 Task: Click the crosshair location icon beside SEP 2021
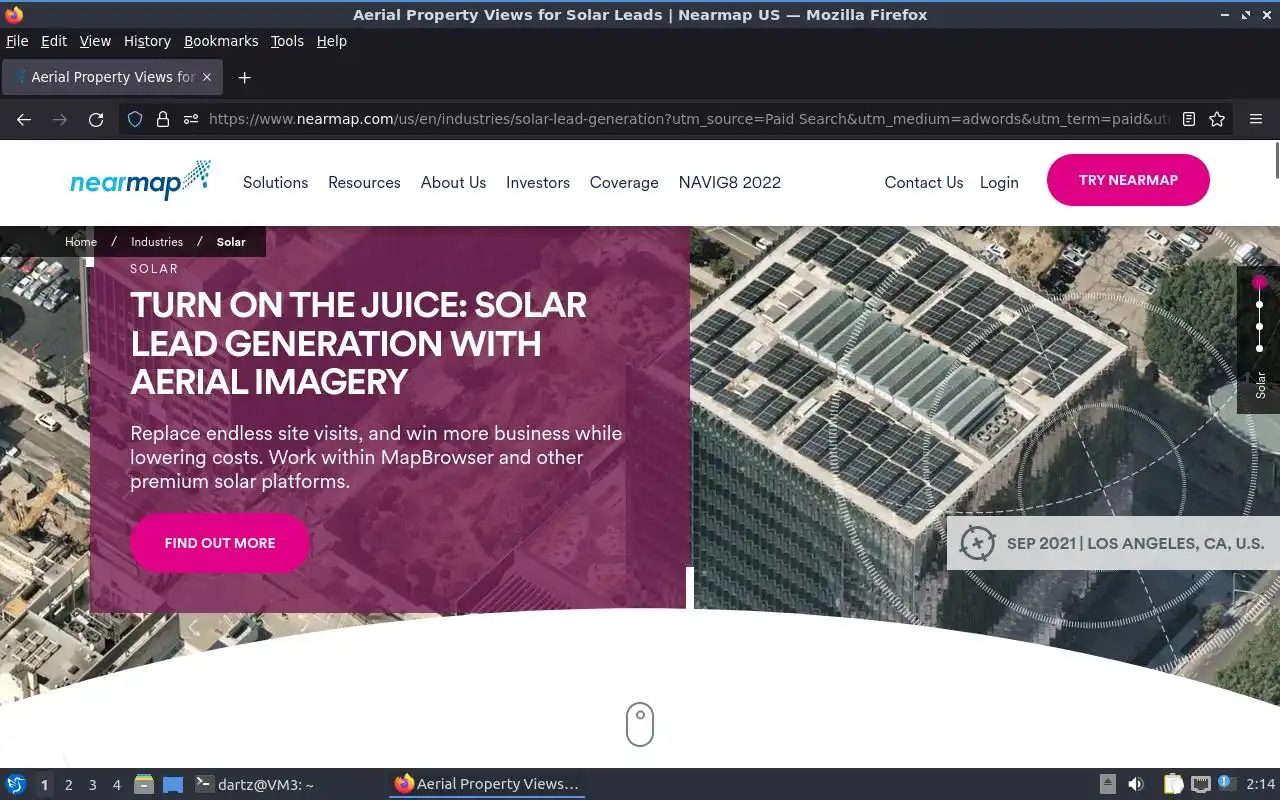click(977, 543)
